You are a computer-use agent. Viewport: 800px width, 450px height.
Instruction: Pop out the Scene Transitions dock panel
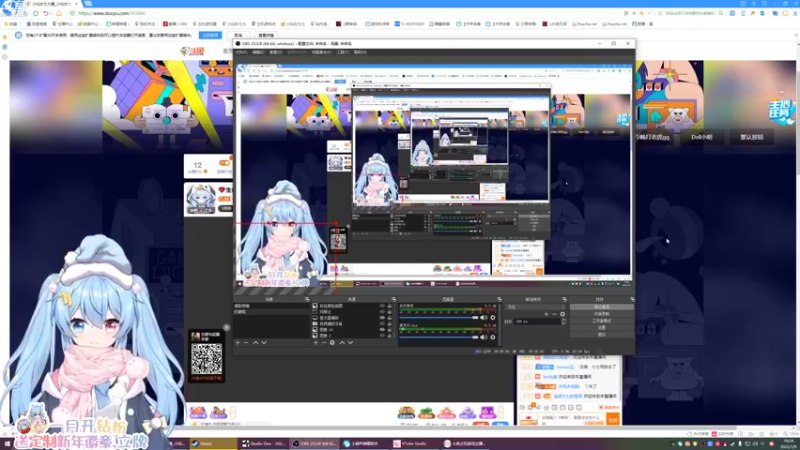[x=564, y=299]
